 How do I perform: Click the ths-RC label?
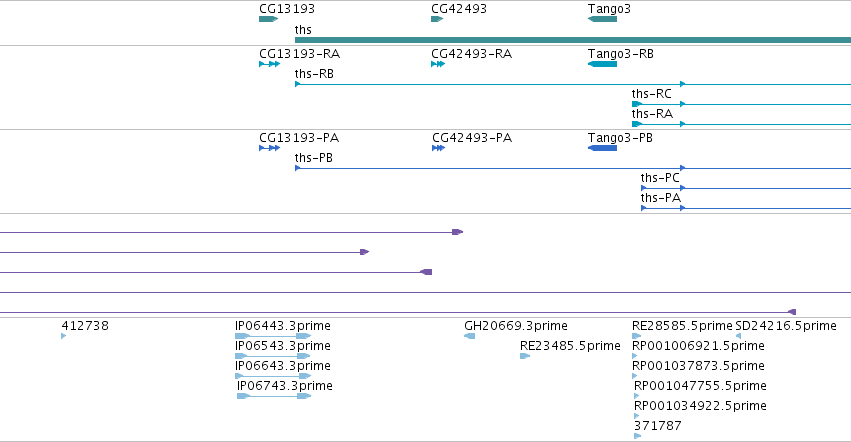tap(652, 94)
